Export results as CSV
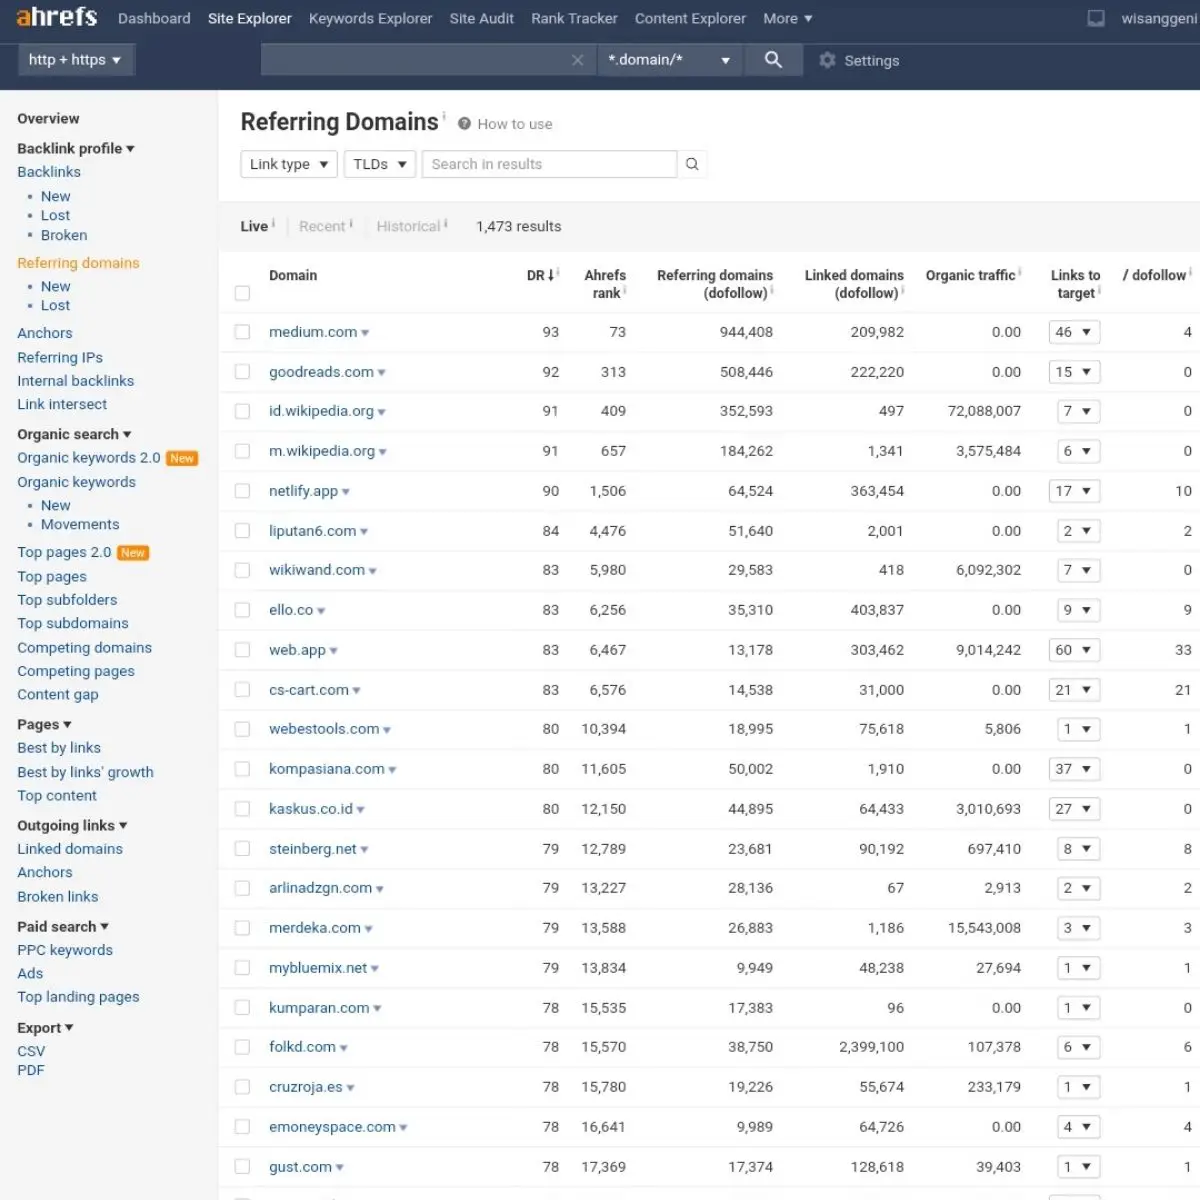1200x1200 pixels. [x=31, y=1050]
